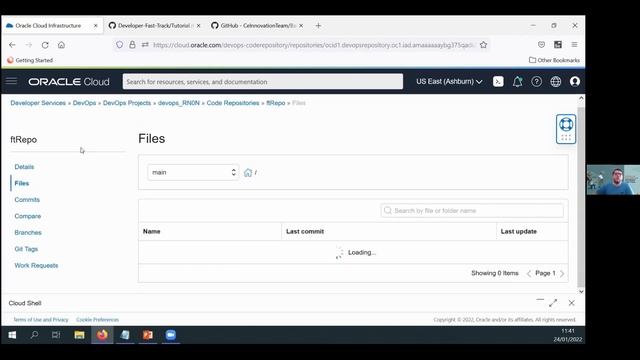Click the Name column header

pyautogui.click(x=151, y=231)
